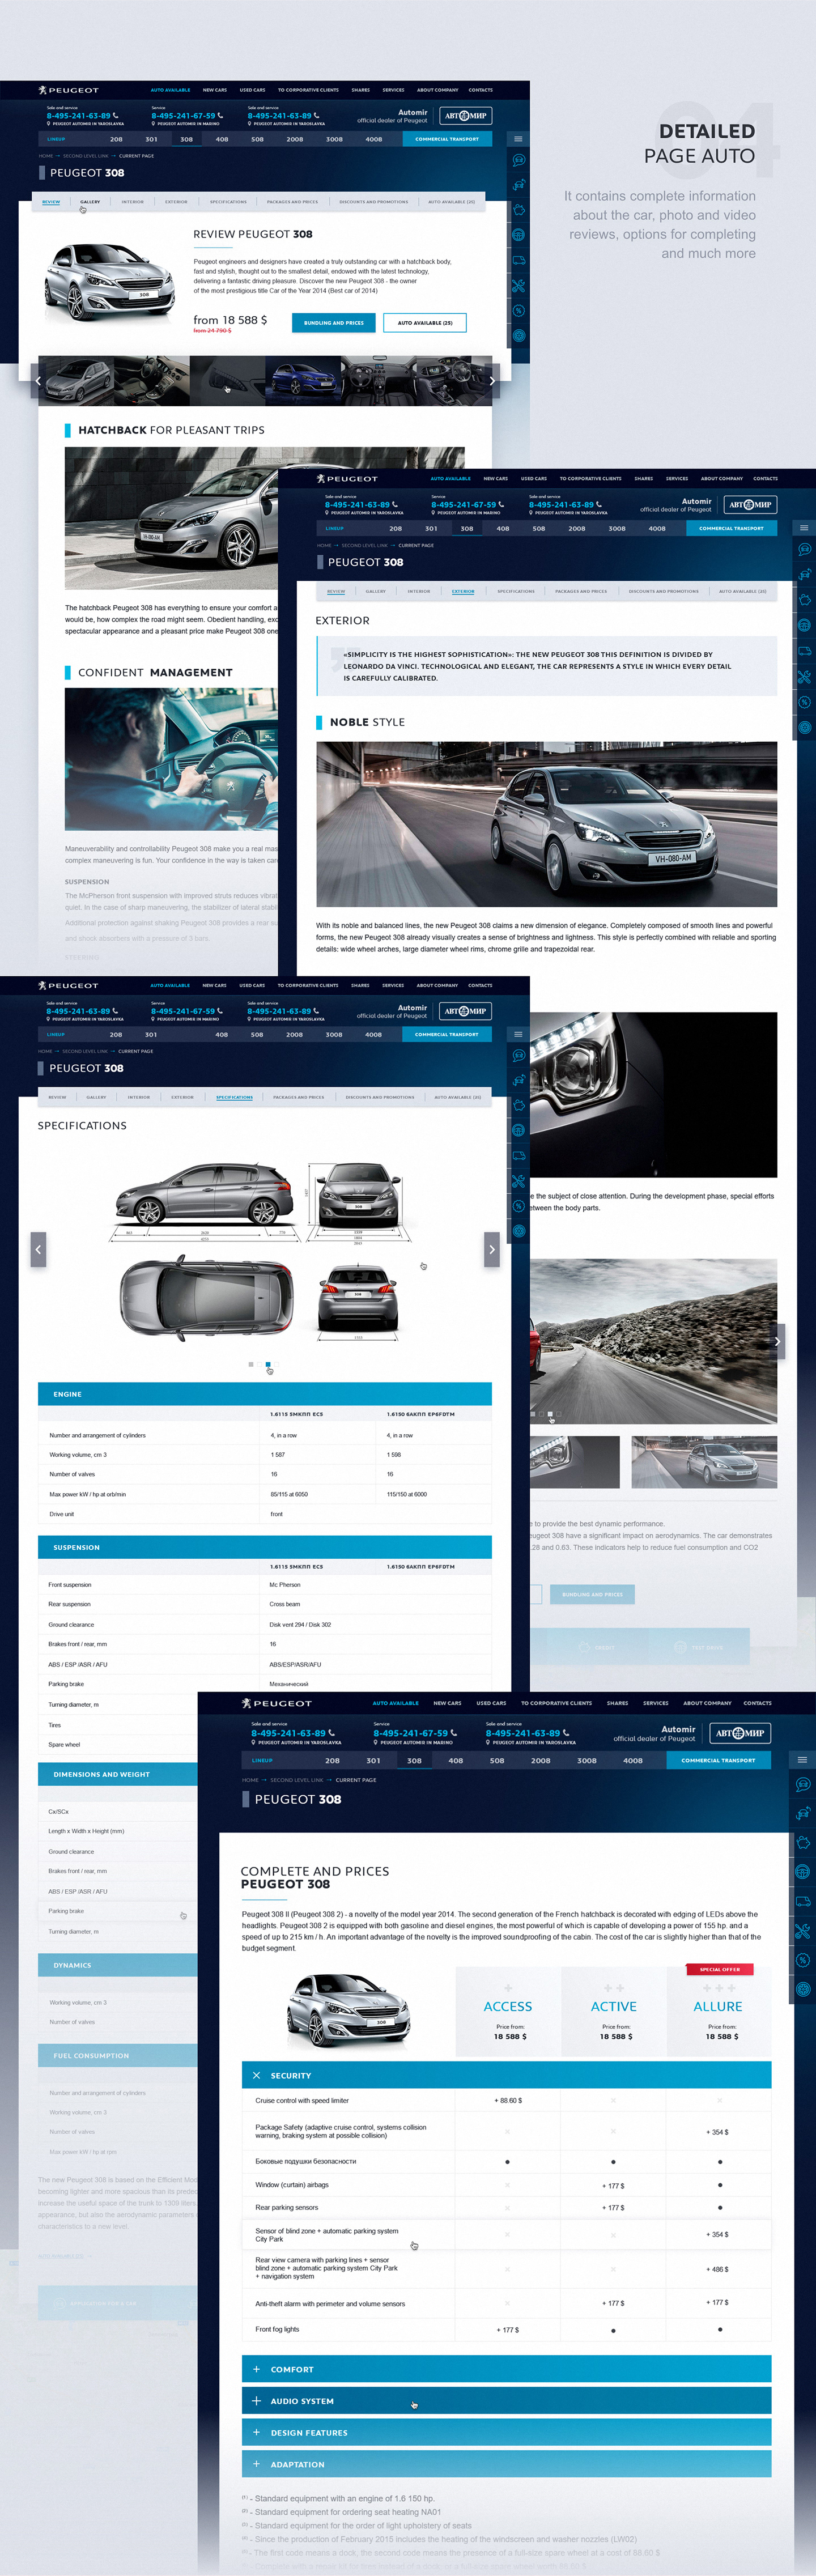Image resolution: width=816 pixels, height=2576 pixels.
Task: Select second dot of specifications image carousel
Action: click(x=259, y=1364)
